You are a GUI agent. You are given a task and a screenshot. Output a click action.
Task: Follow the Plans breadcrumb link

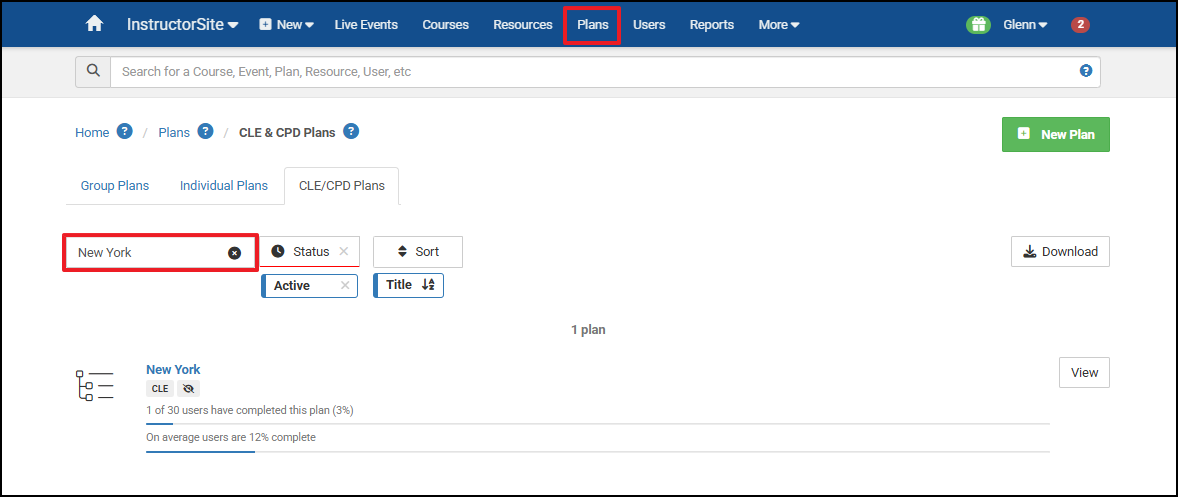point(174,132)
